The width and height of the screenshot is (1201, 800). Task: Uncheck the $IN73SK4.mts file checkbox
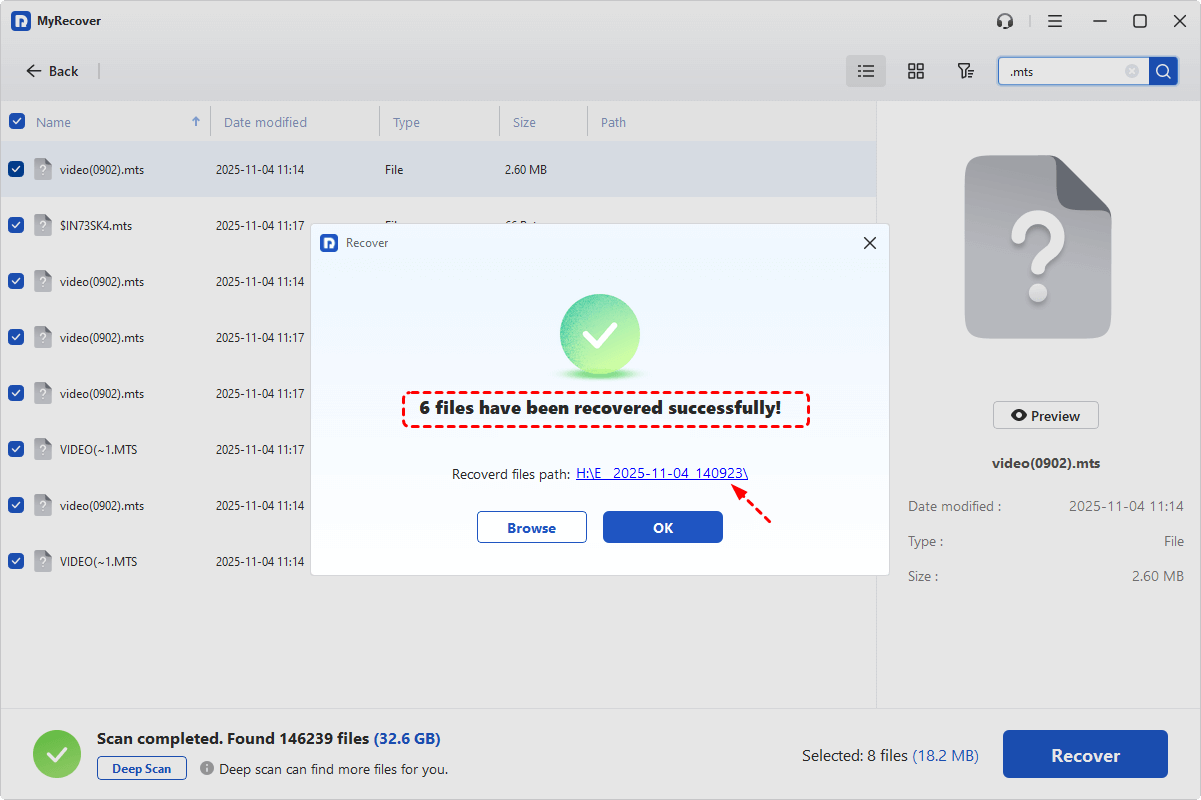pos(17,226)
